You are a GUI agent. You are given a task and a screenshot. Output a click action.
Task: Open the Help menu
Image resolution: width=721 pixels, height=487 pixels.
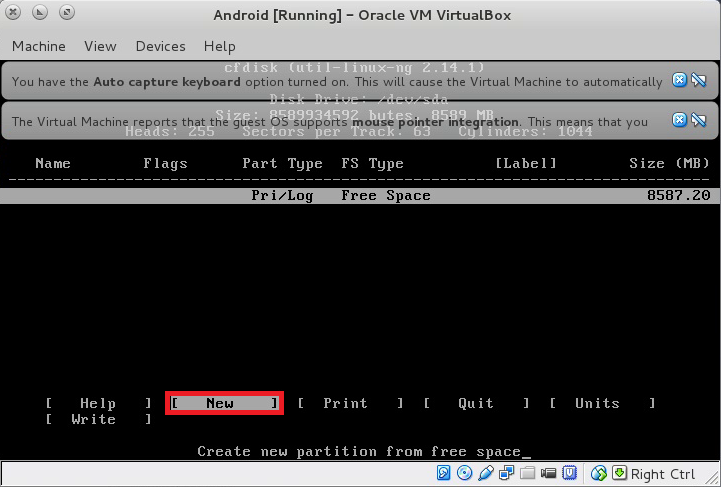click(x=220, y=46)
